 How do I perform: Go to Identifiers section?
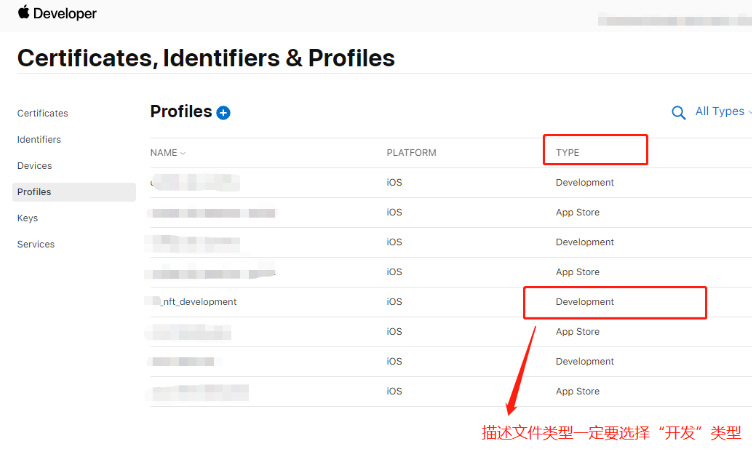(x=39, y=140)
